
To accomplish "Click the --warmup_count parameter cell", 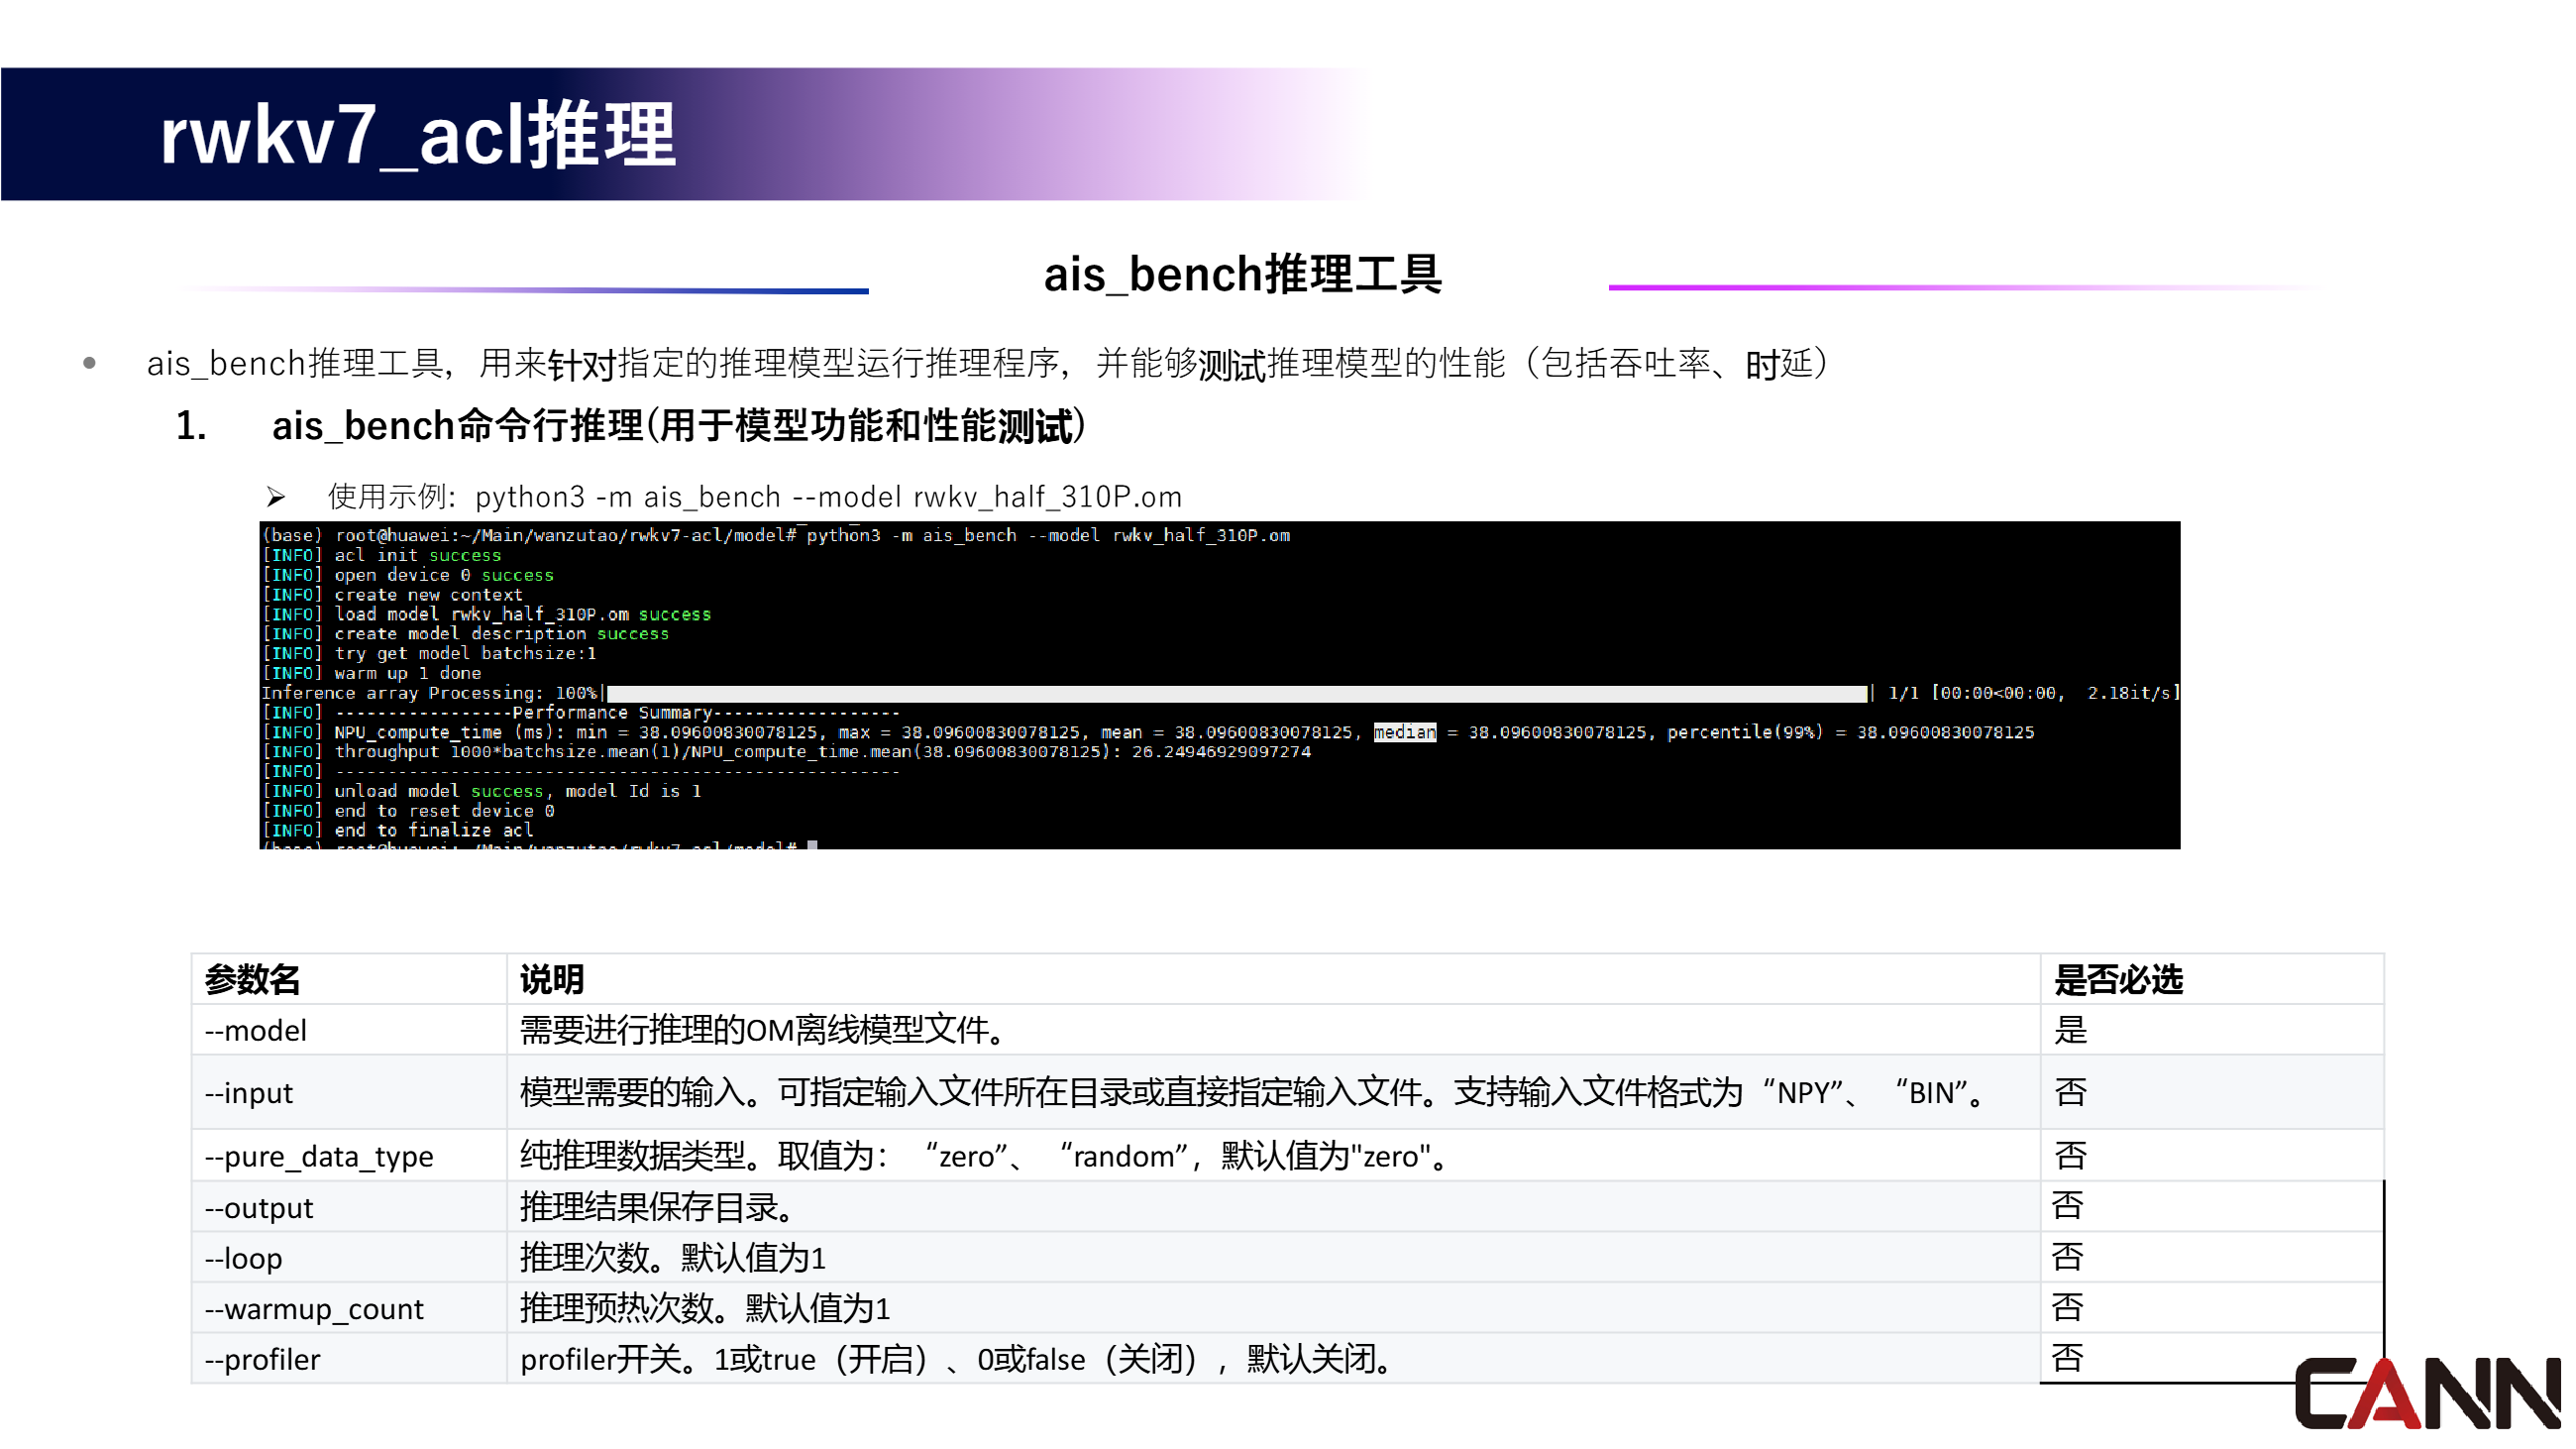I will click(314, 1308).
